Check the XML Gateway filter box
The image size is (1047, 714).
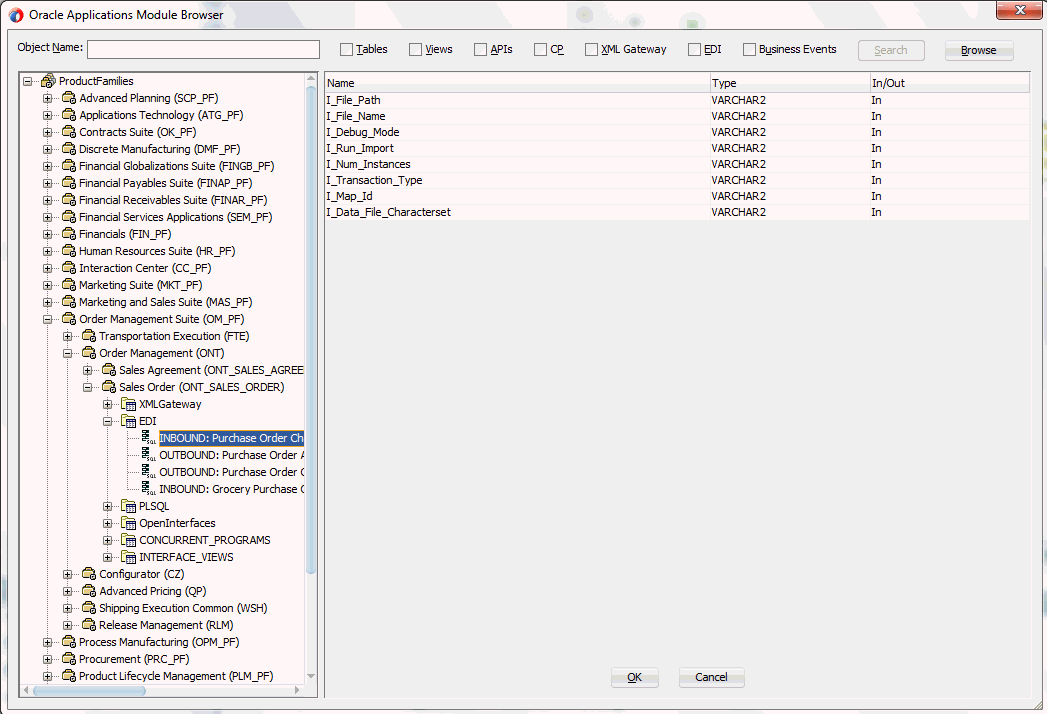click(591, 49)
